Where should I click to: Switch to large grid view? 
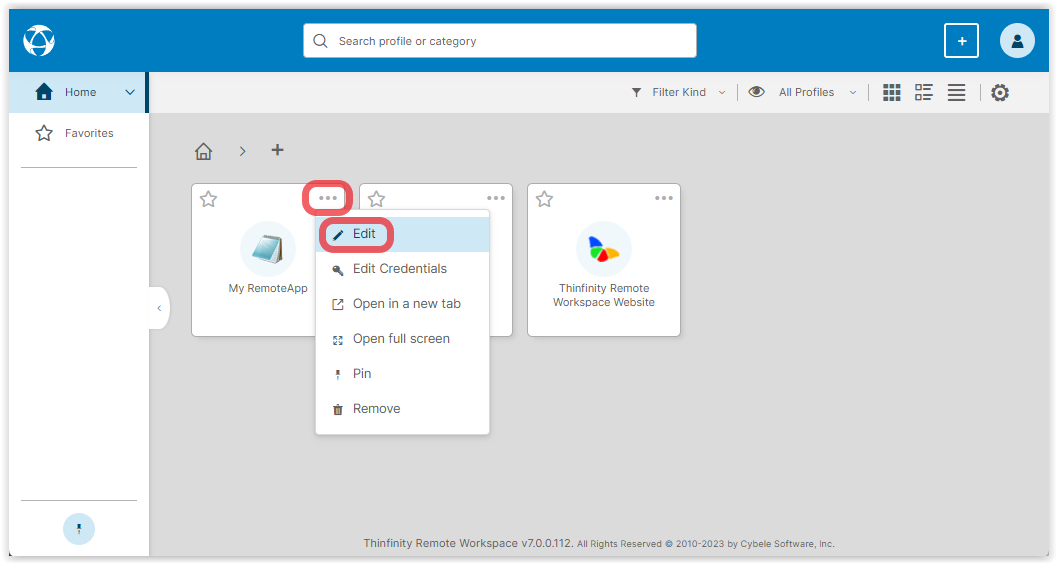click(x=892, y=92)
